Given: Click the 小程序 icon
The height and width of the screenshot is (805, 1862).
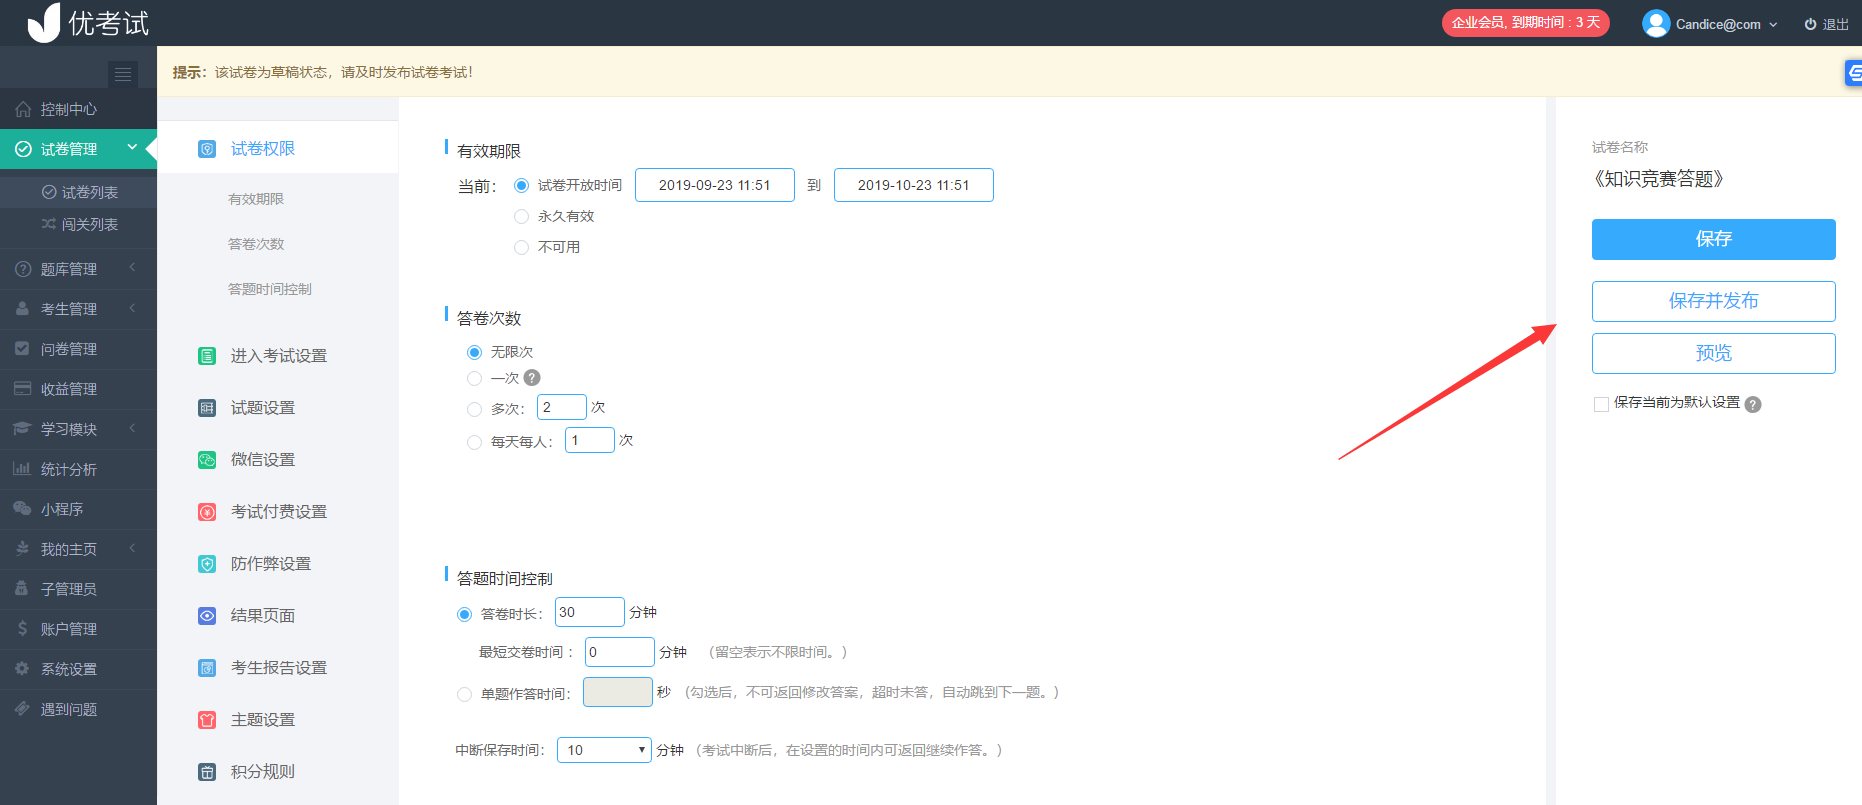Looking at the screenshot, I should [22, 508].
